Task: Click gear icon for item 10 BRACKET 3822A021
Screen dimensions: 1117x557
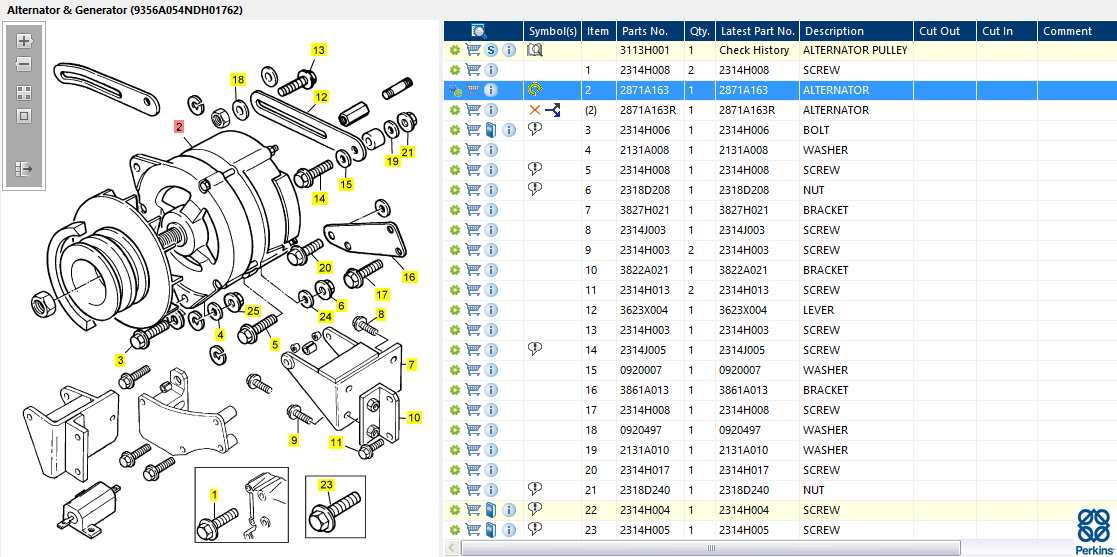Action: [x=454, y=270]
